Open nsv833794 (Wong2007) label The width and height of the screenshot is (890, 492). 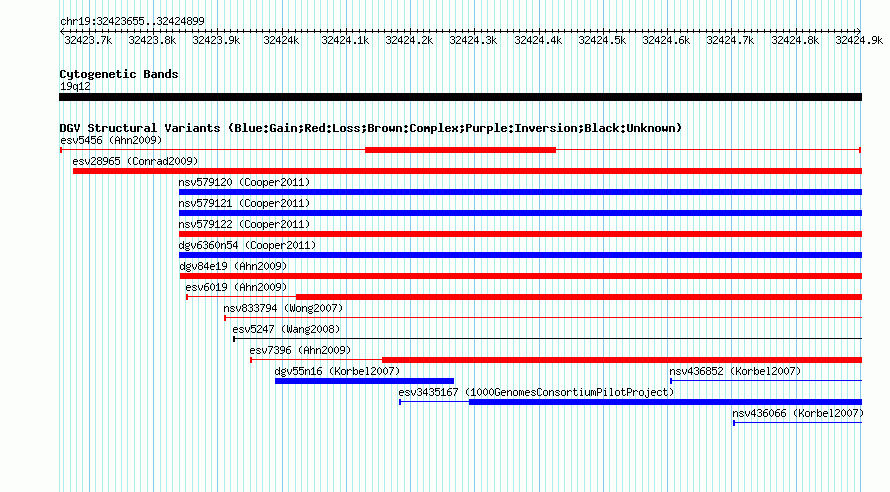[x=283, y=308]
